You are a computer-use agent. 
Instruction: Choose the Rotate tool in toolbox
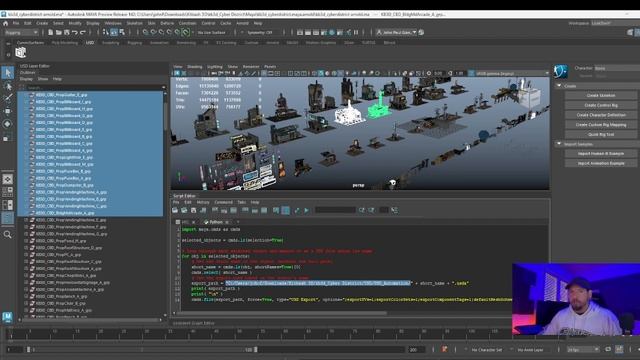[x=7, y=124]
